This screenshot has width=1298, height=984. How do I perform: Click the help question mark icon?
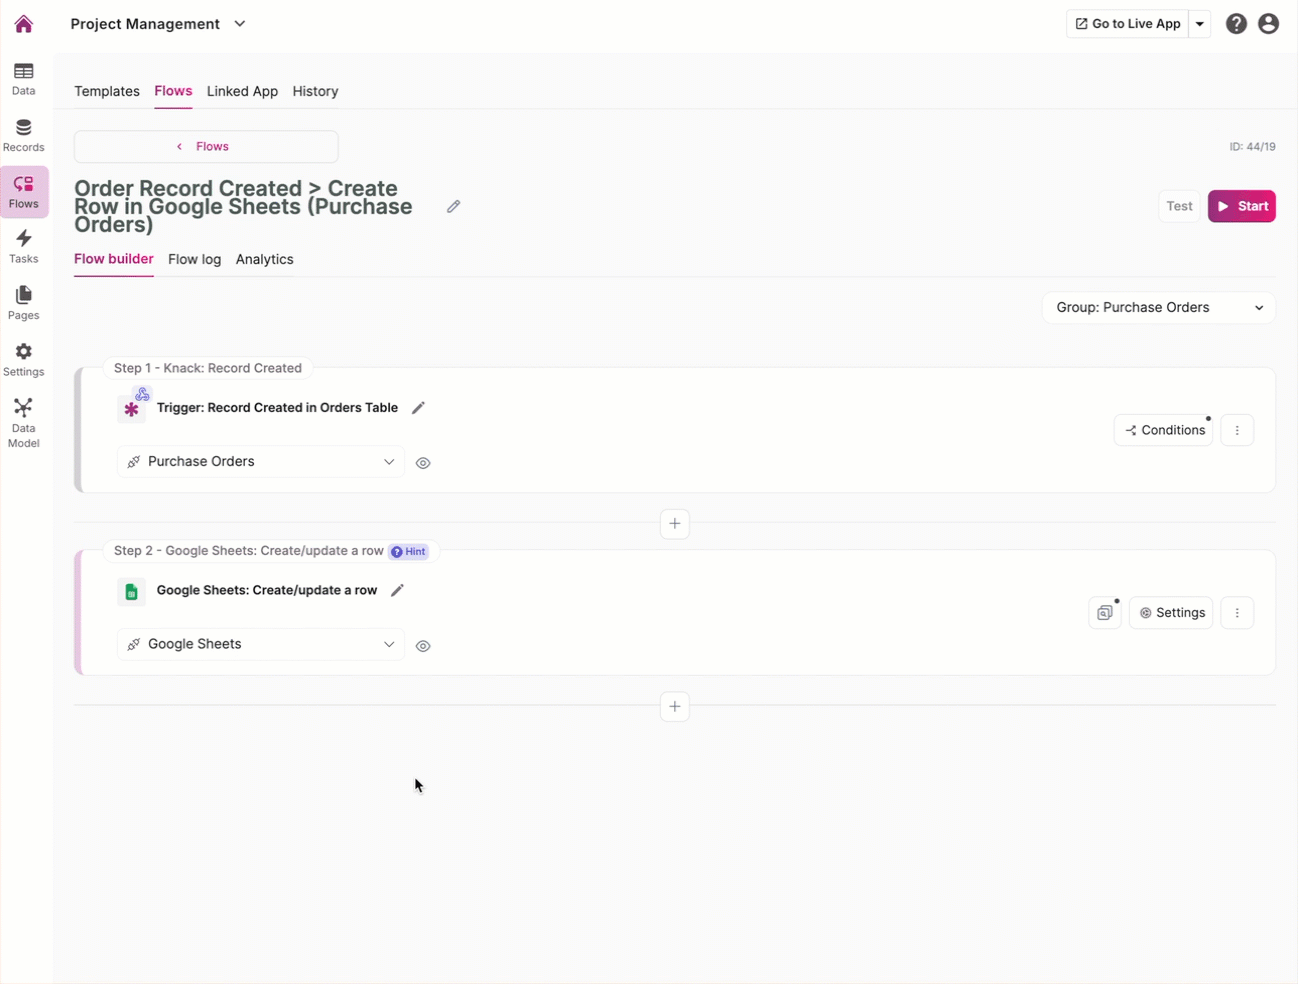pos(1236,24)
